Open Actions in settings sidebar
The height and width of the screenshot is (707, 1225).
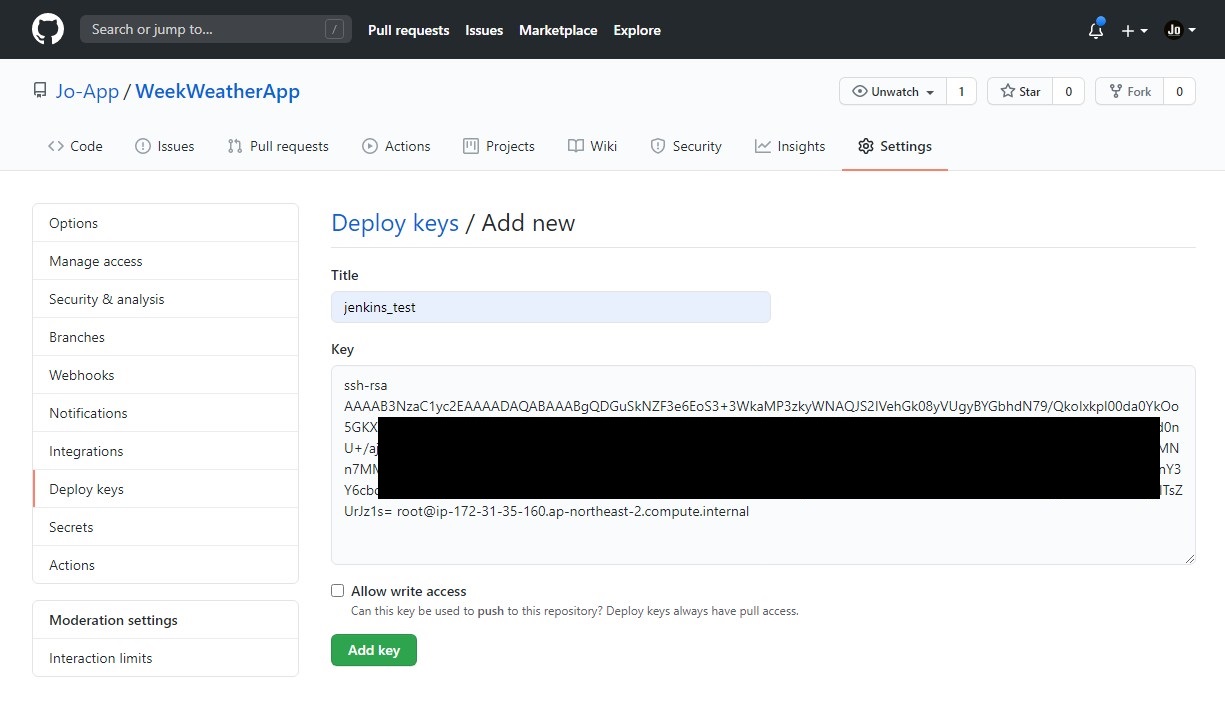166,565
